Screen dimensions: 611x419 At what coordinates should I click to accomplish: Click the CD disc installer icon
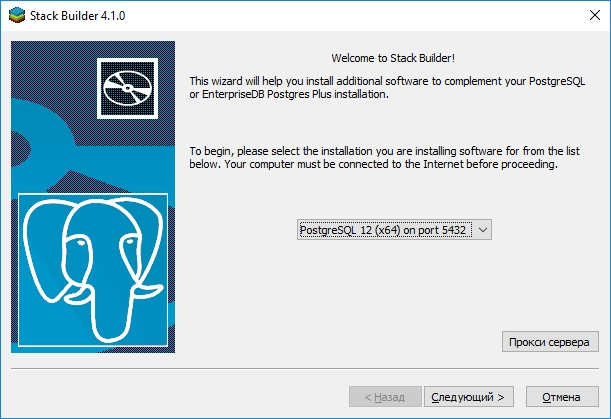tap(125, 84)
